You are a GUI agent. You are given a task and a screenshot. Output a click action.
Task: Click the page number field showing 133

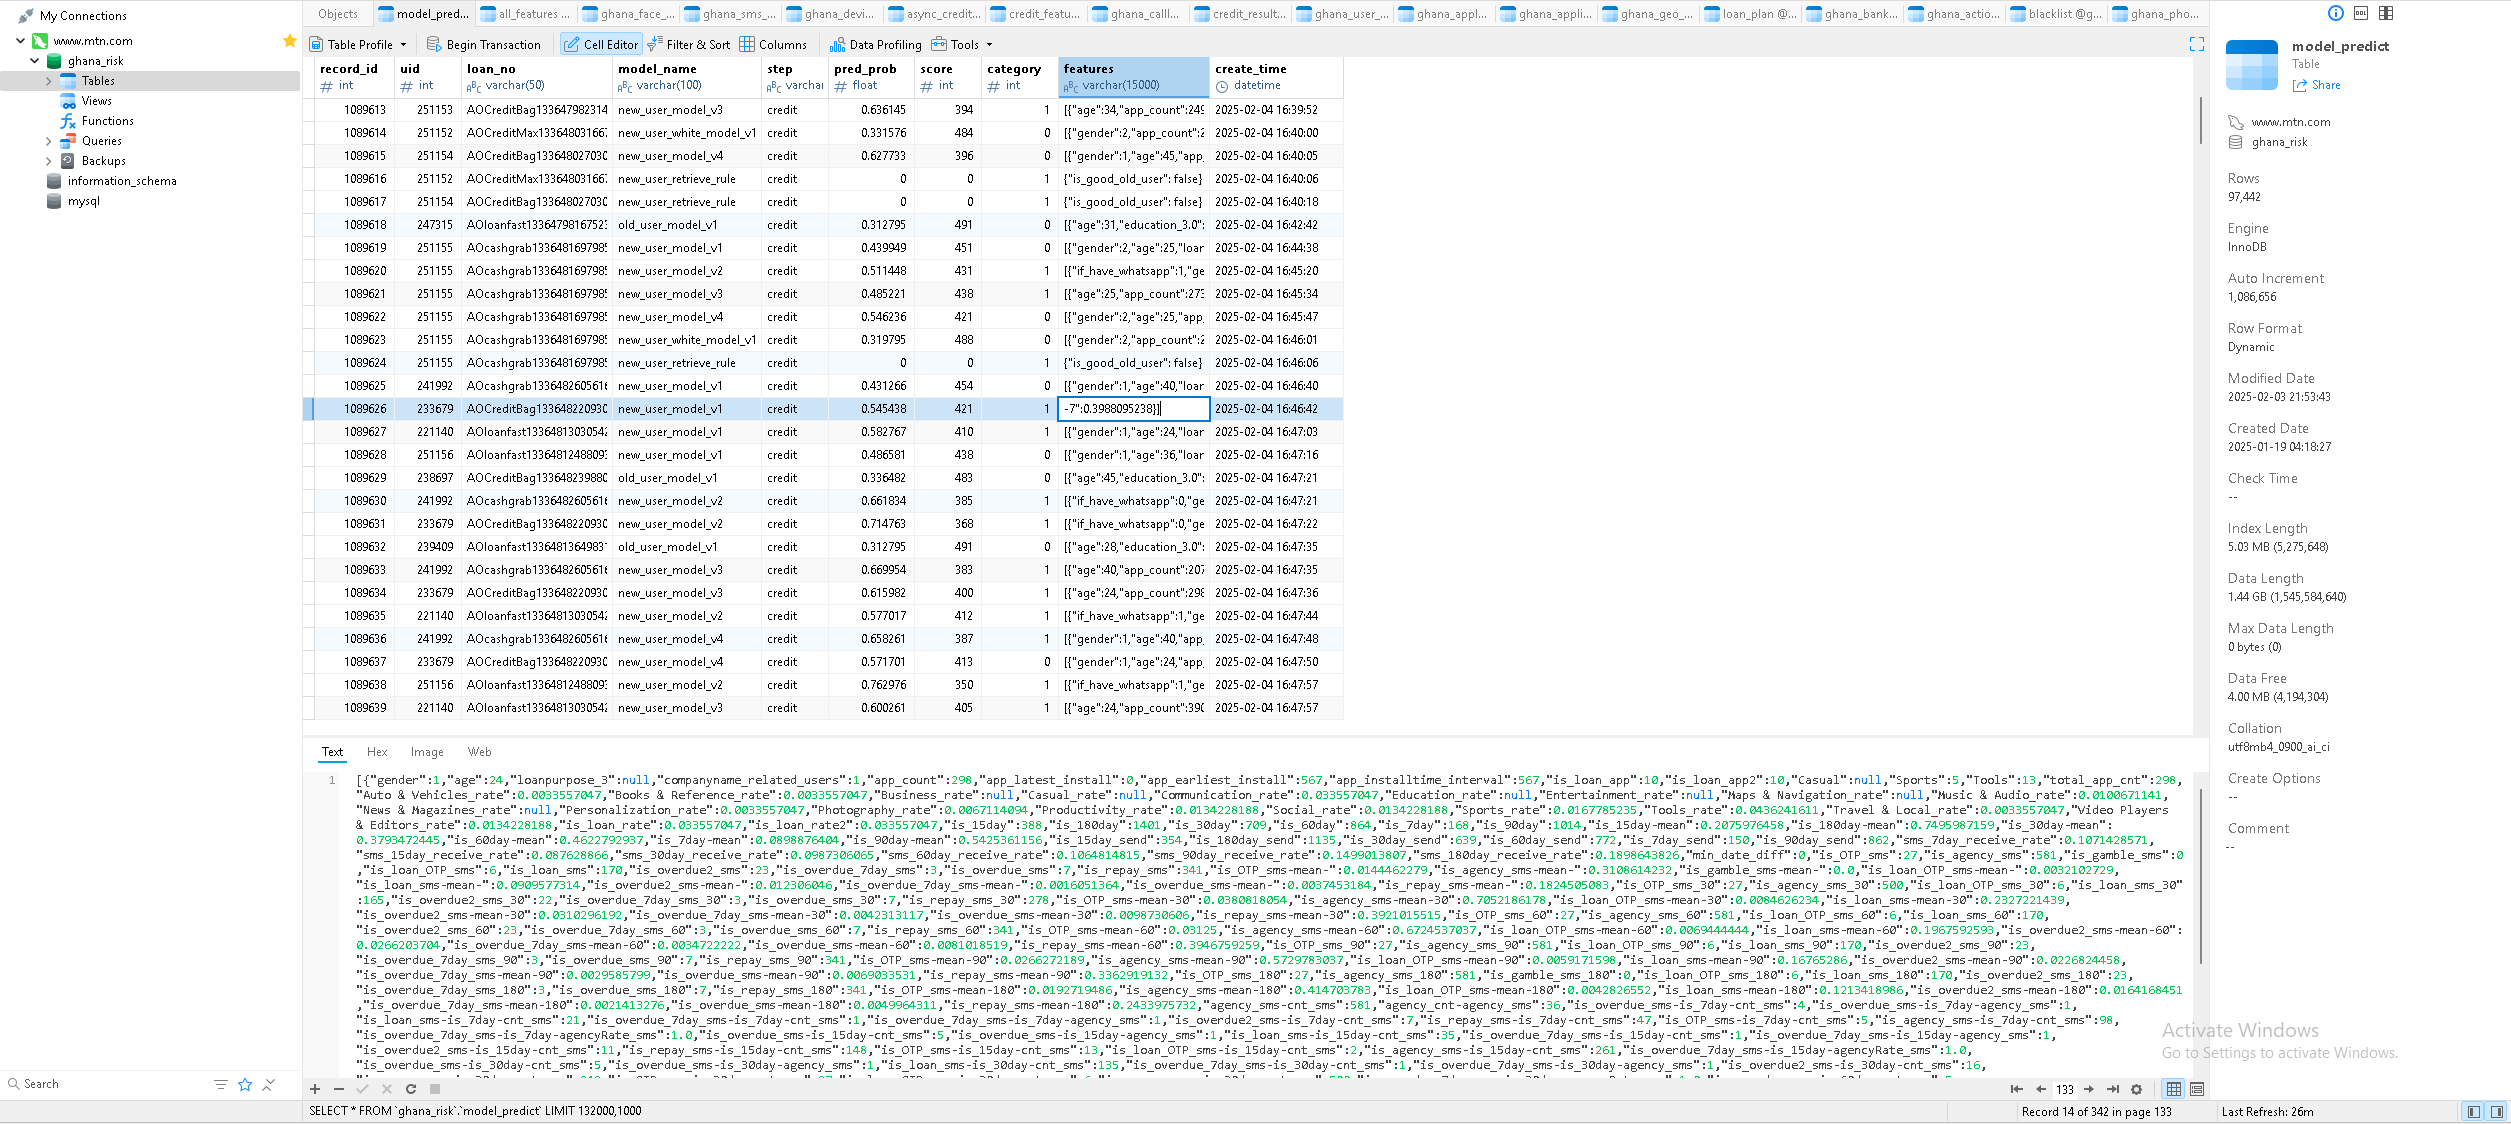coord(2065,1089)
